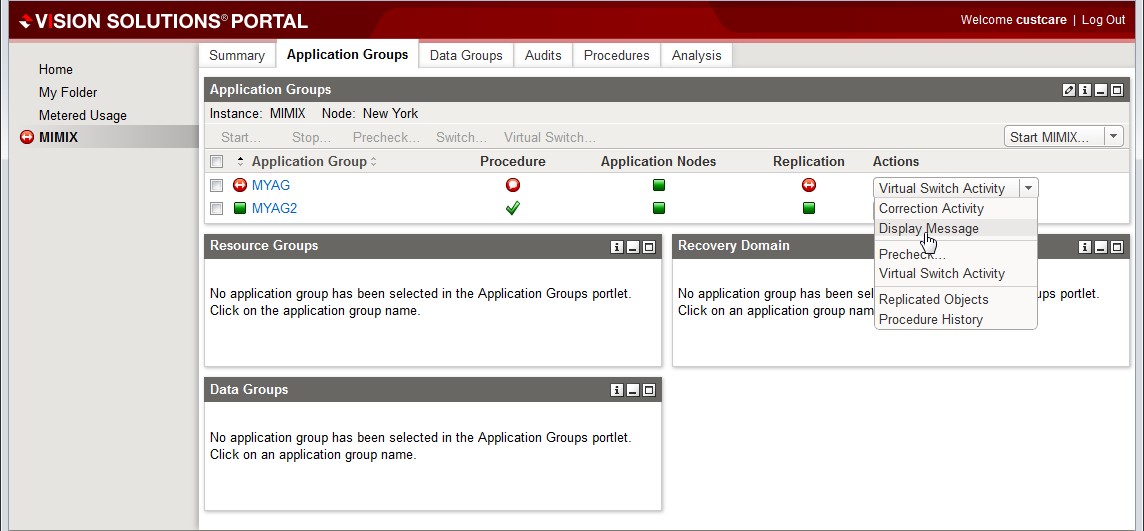Sort by the Application Group column arrows
Image resolution: width=1144 pixels, height=531 pixels.
tap(374, 162)
